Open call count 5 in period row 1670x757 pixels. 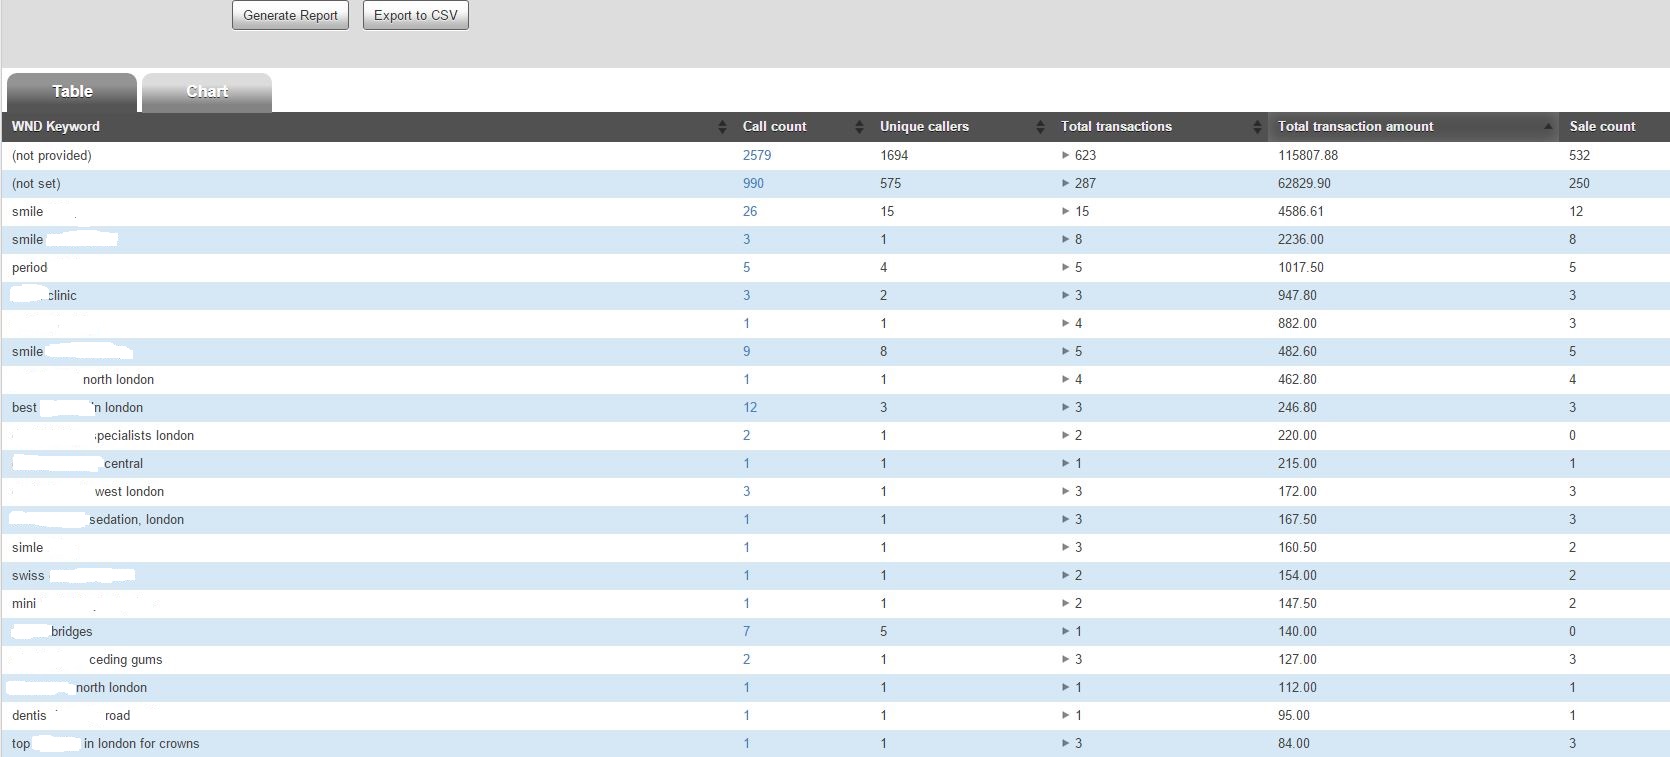747,267
